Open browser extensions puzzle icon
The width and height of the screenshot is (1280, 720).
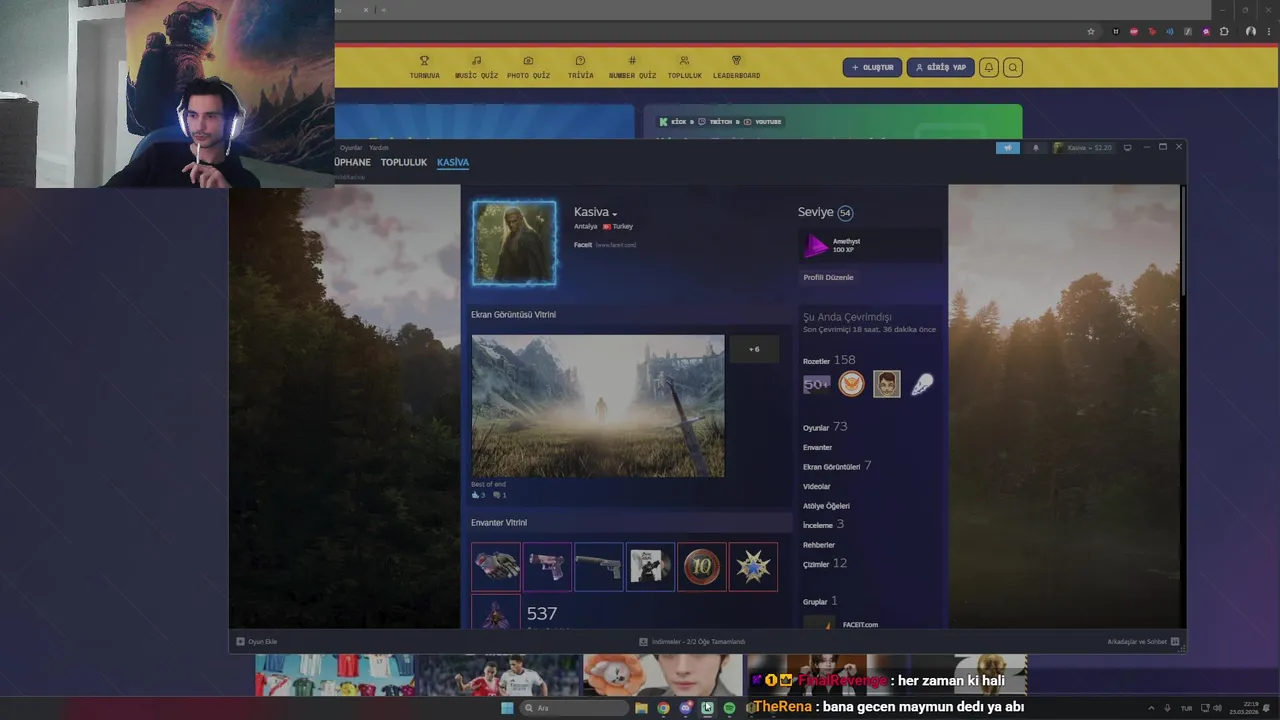(x=1224, y=31)
